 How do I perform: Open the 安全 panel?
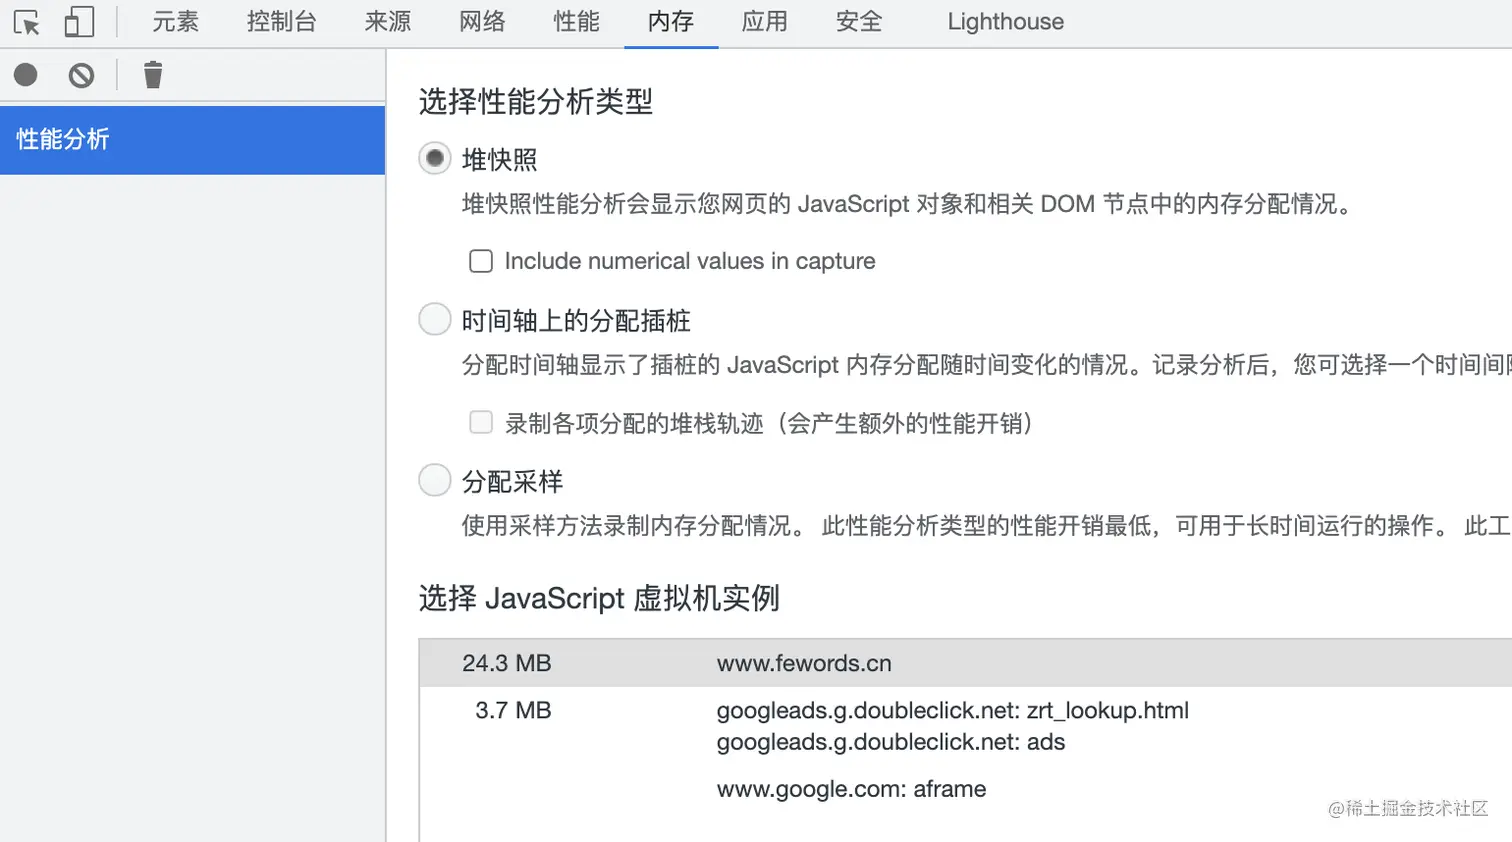click(x=856, y=21)
